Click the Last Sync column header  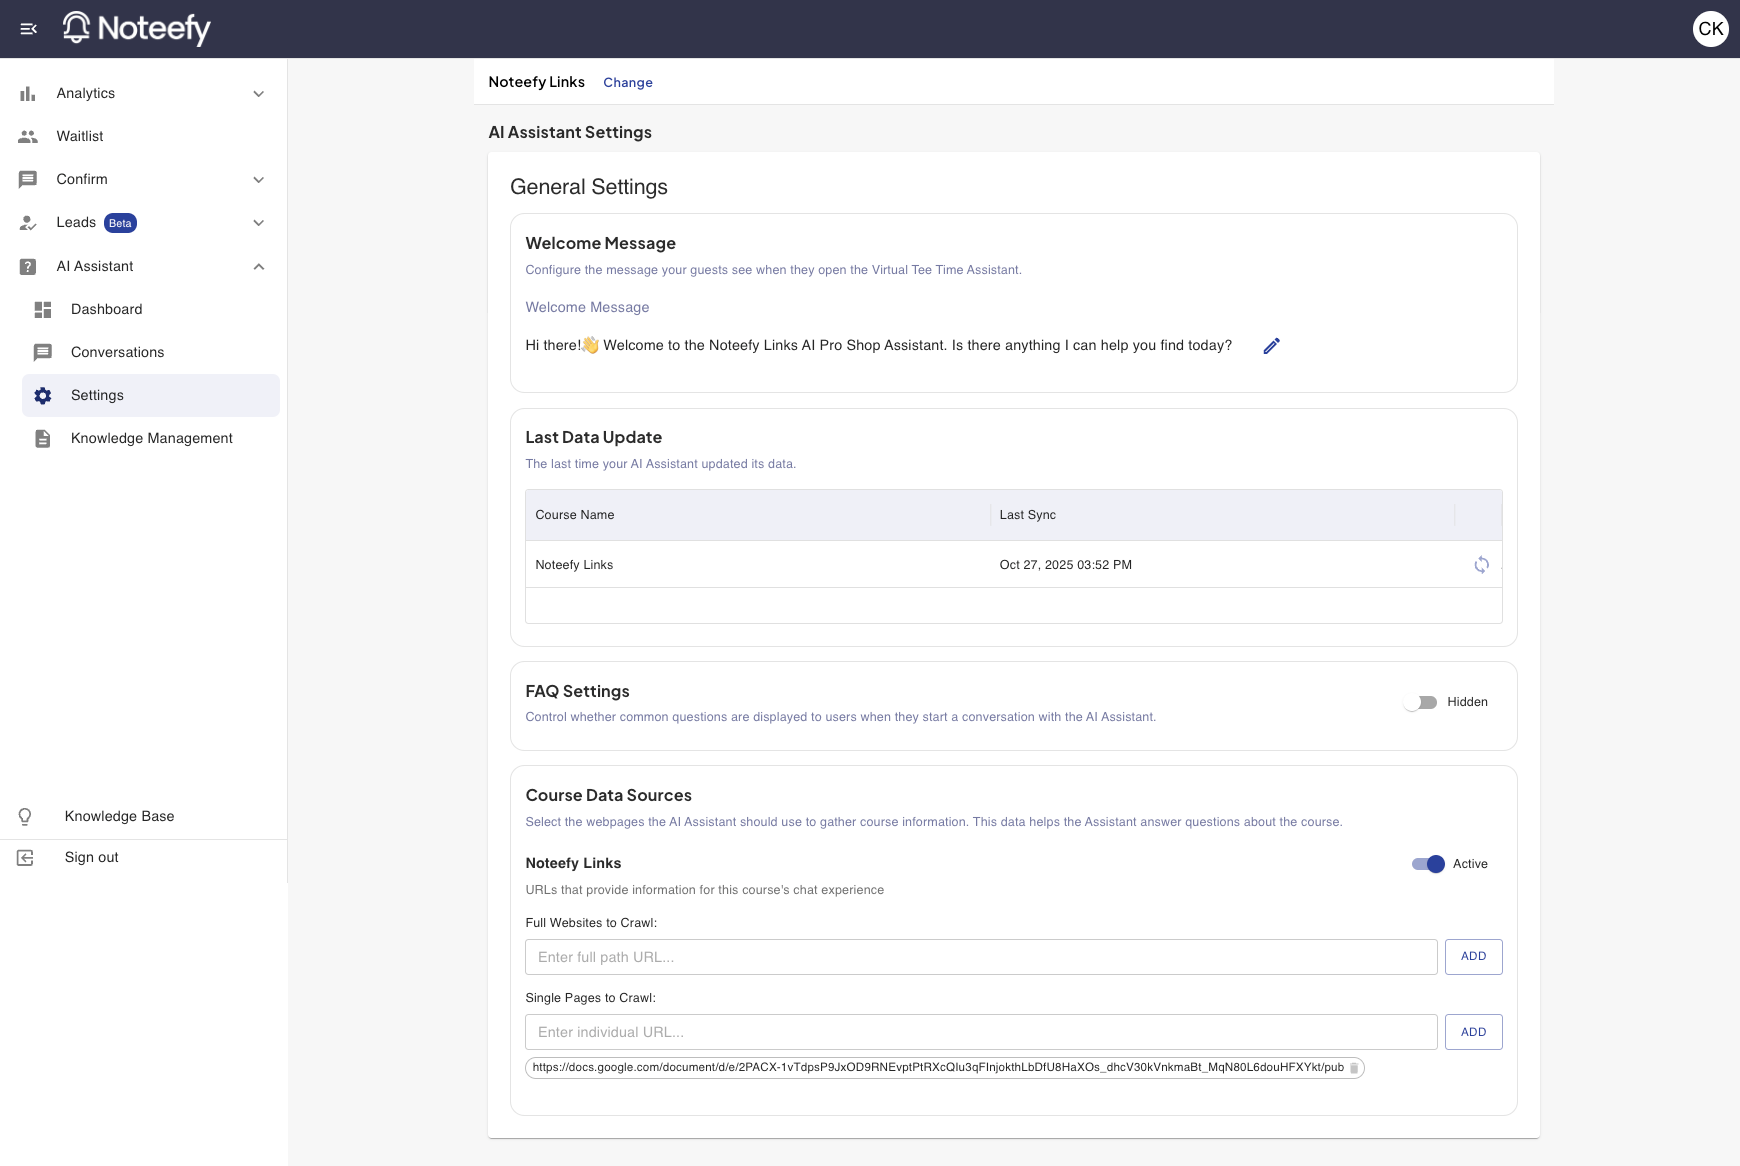(x=1027, y=515)
